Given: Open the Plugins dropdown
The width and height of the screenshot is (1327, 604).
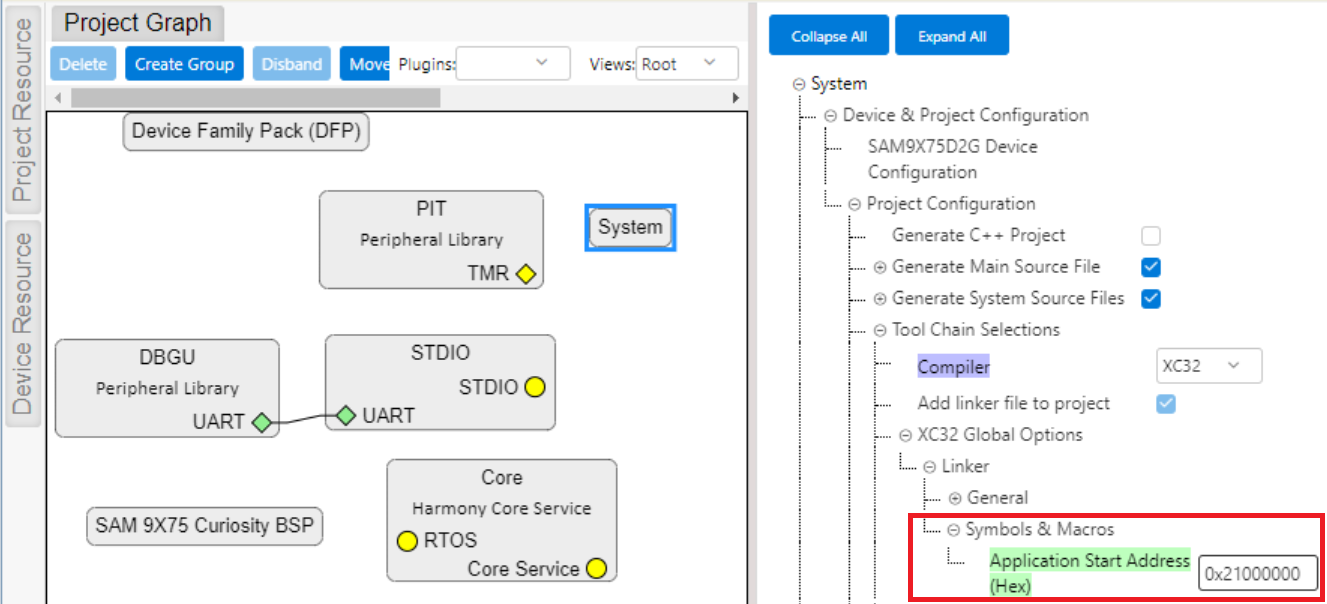Looking at the screenshot, I should pos(512,63).
